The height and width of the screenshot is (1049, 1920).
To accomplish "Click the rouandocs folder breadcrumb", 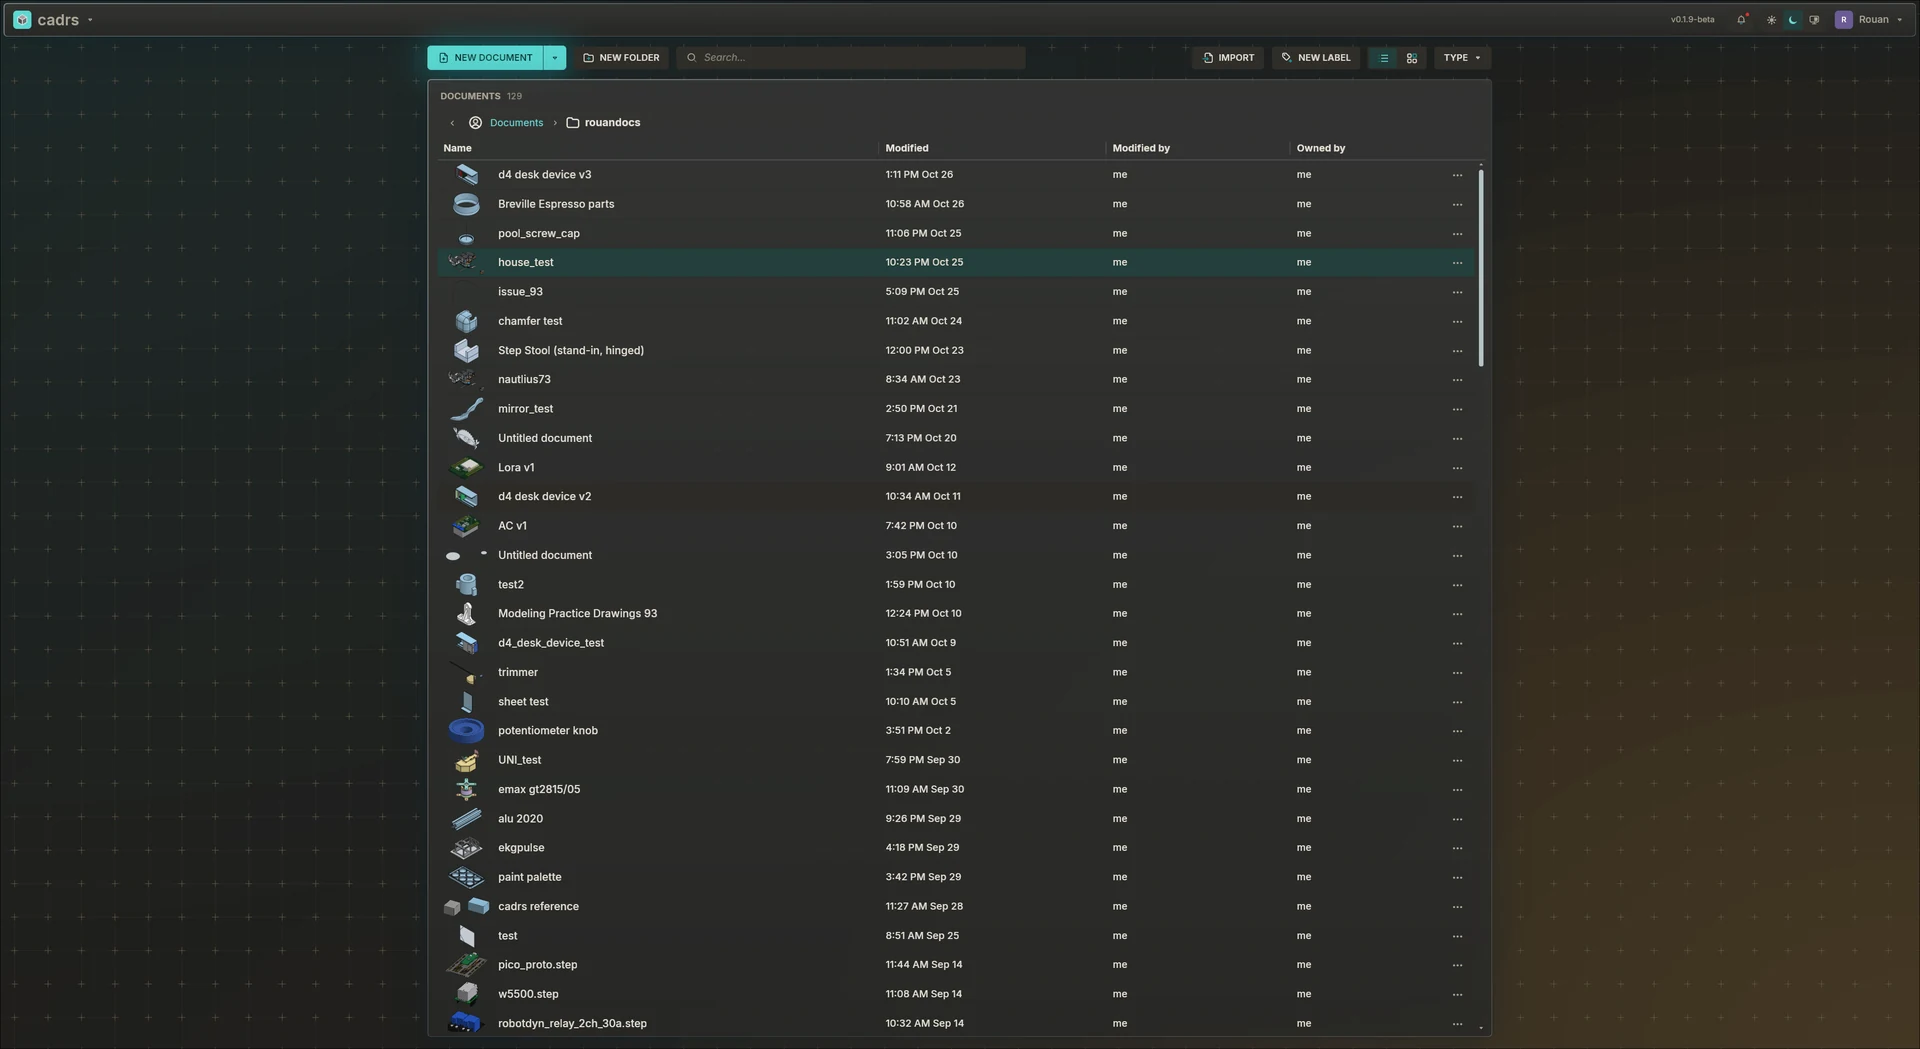I will point(603,123).
